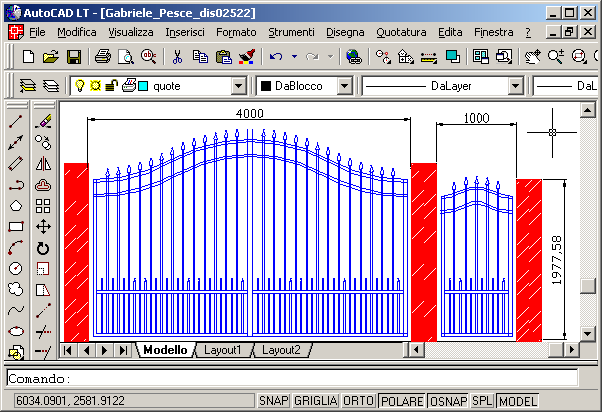Screen dimensions: 602x412
Task: Select the Rotate tool
Action: click(43, 248)
